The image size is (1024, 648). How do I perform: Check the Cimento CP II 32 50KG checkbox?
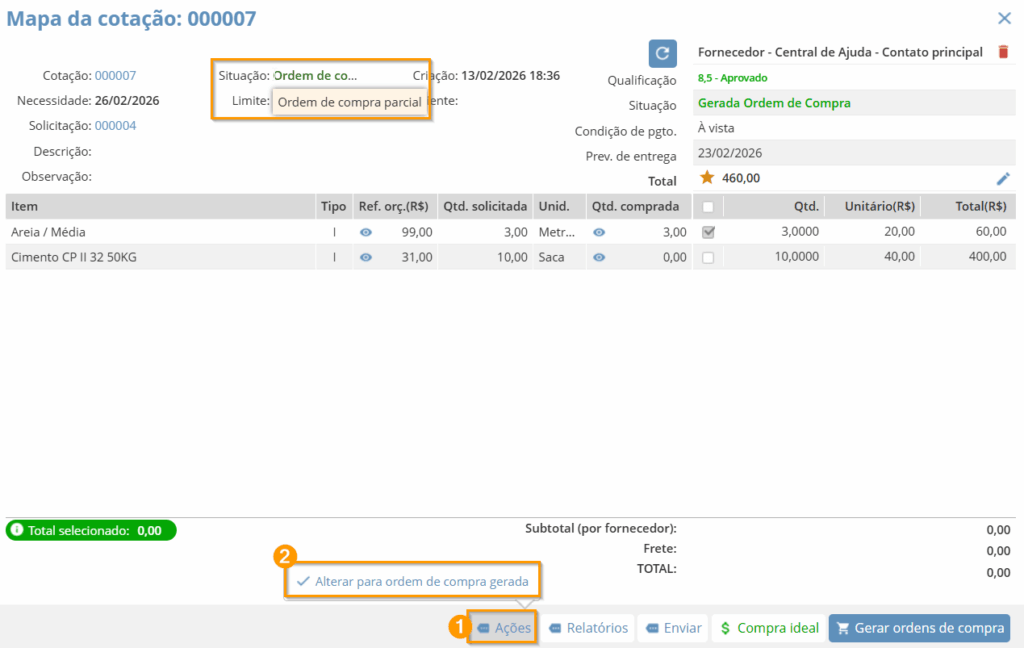pyautogui.click(x=708, y=257)
